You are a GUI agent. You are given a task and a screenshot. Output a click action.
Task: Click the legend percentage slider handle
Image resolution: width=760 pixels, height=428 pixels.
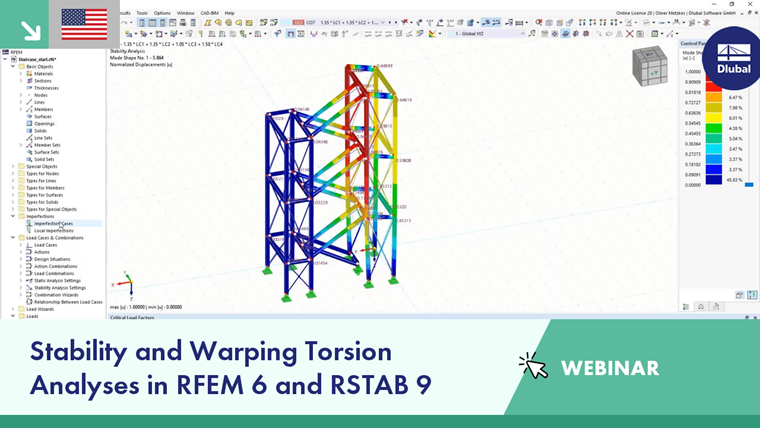[x=749, y=185]
